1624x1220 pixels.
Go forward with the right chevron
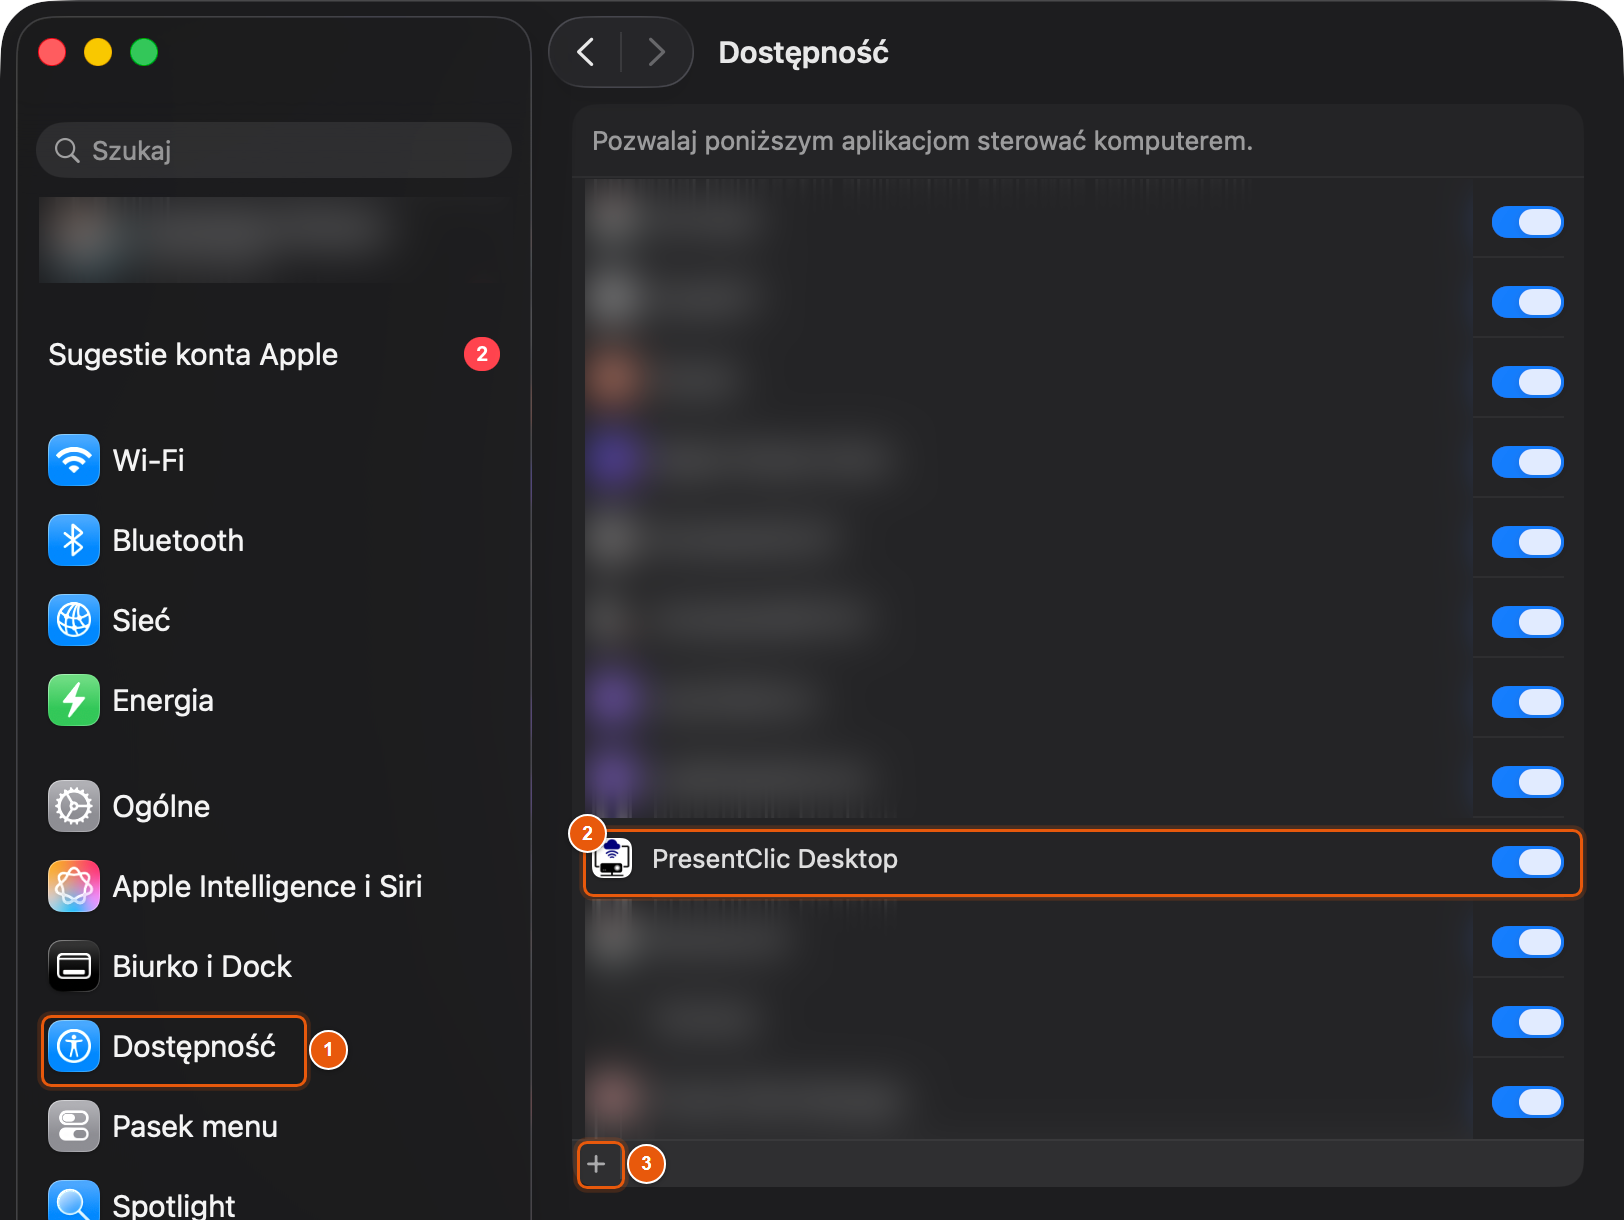656,52
